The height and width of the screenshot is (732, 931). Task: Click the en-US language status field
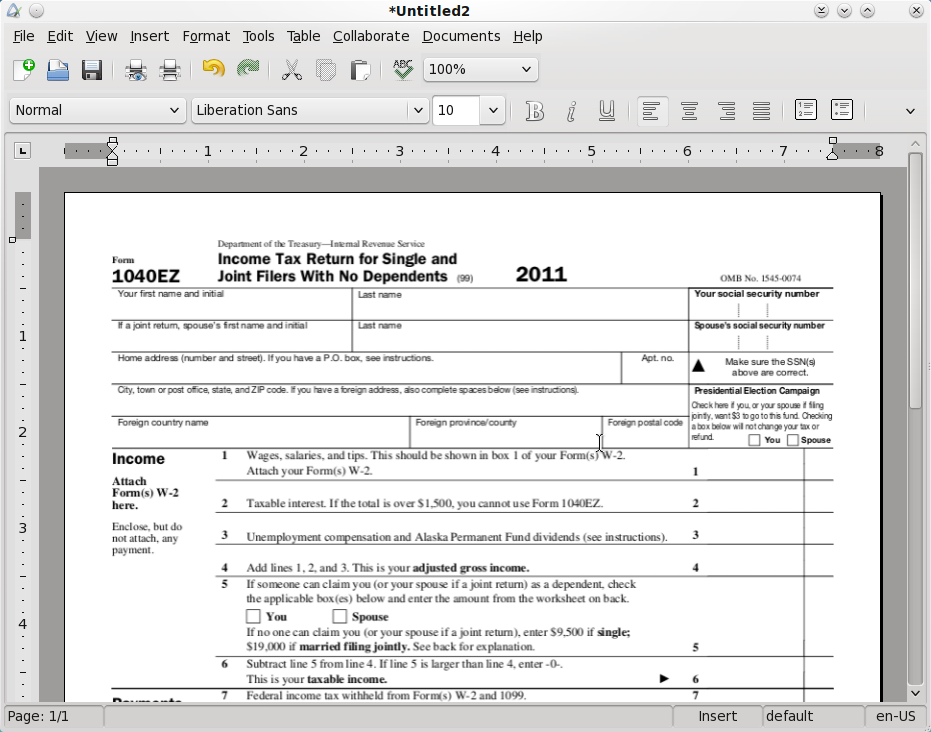click(895, 716)
